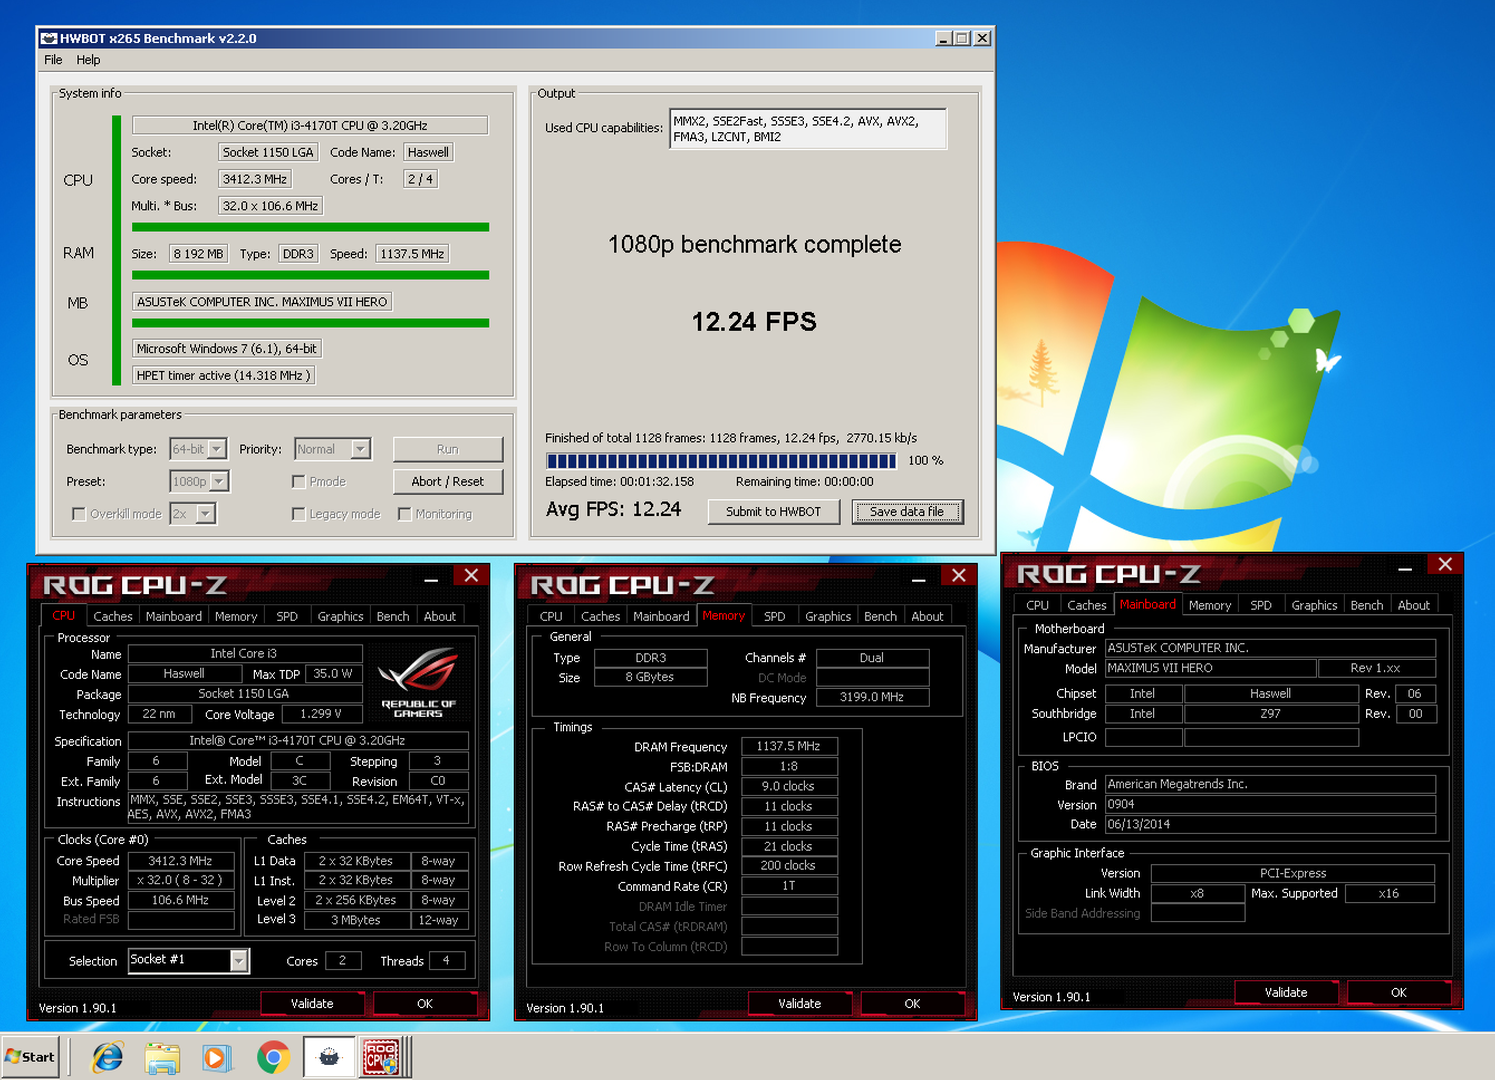The height and width of the screenshot is (1080, 1495).
Task: Close the ROG CPU-Z CPU tab window
Action: (x=471, y=575)
